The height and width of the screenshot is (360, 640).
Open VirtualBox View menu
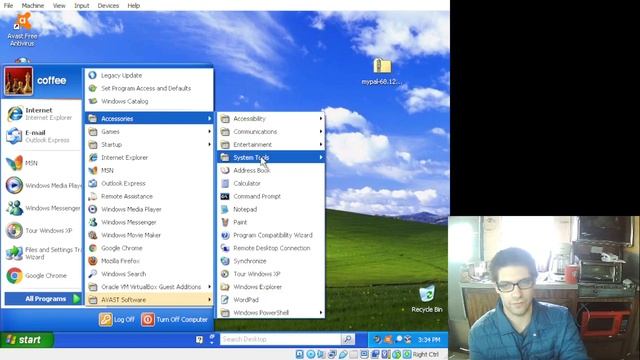coord(59,5)
